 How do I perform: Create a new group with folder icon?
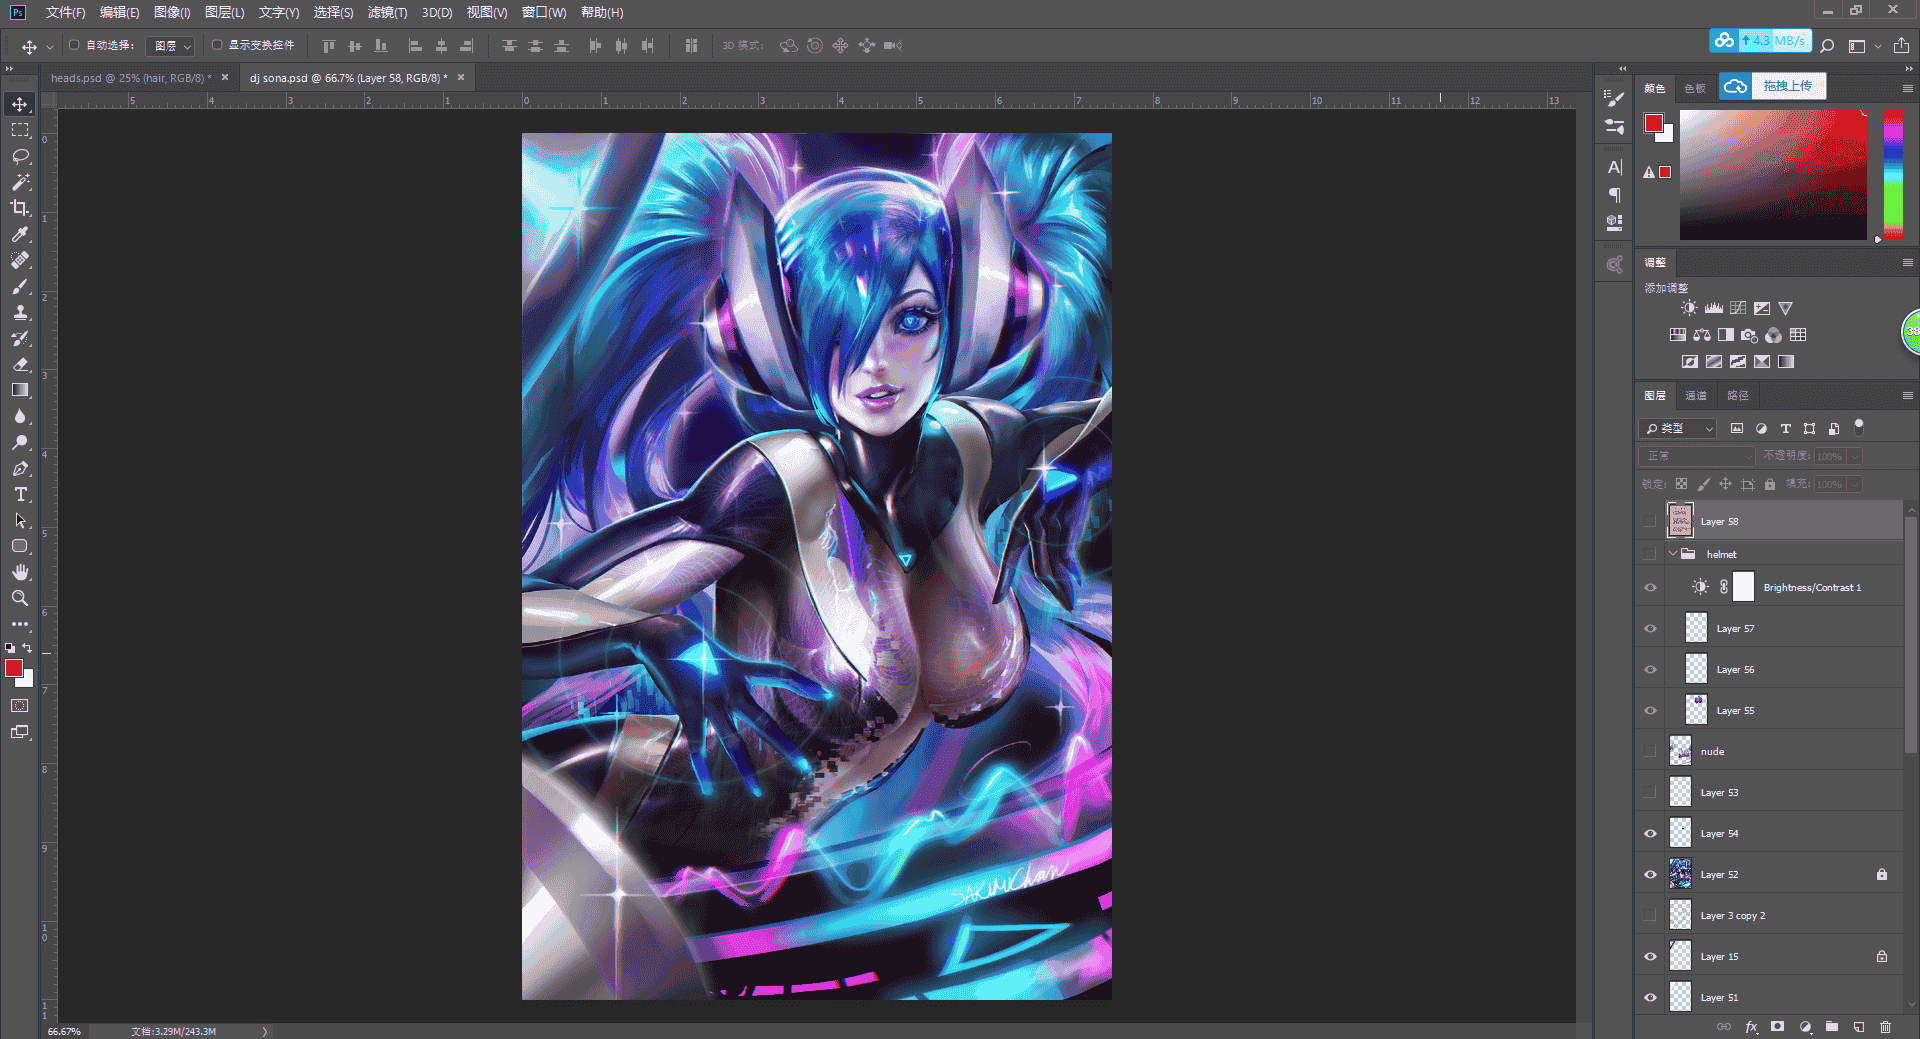[x=1831, y=1027]
